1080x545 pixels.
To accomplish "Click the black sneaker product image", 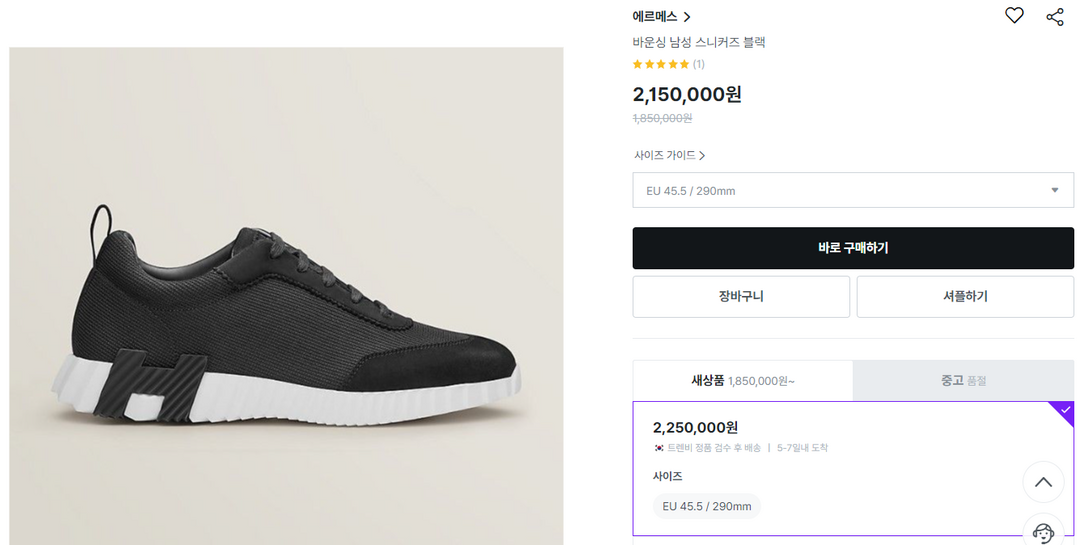I will click(286, 320).
